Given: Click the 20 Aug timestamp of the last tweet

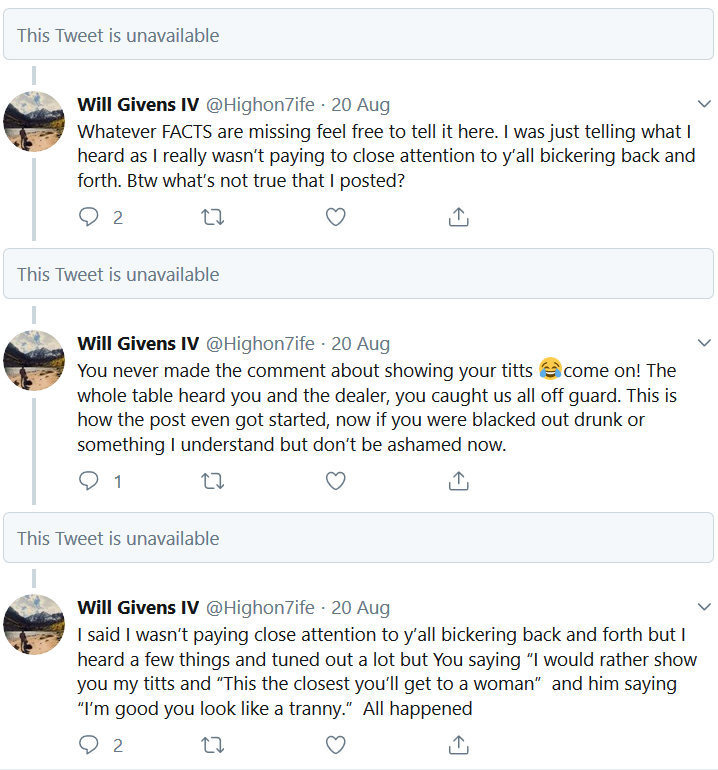Looking at the screenshot, I should pyautogui.click(x=360, y=608).
